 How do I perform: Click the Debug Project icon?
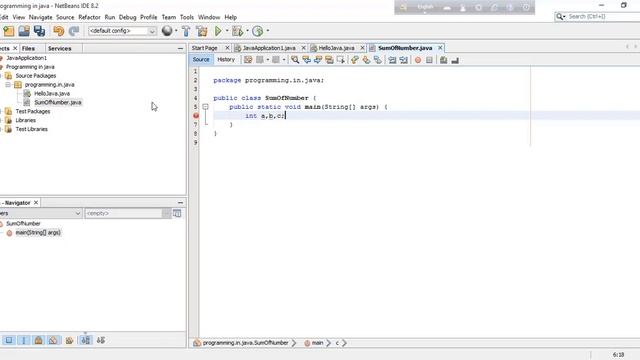click(237, 31)
